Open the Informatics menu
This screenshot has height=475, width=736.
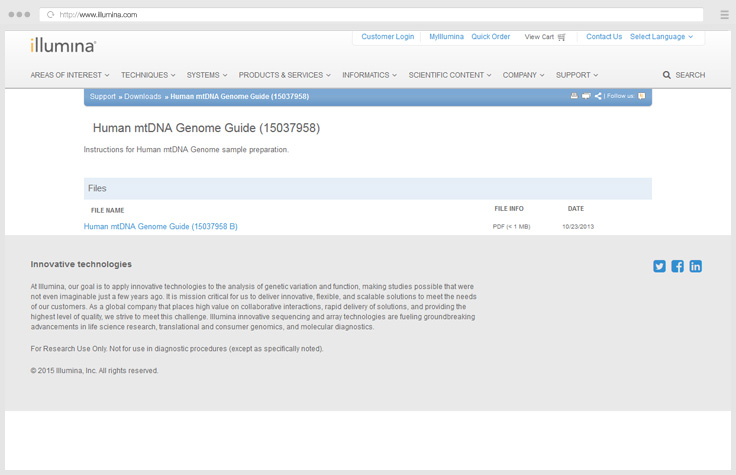click(x=369, y=75)
